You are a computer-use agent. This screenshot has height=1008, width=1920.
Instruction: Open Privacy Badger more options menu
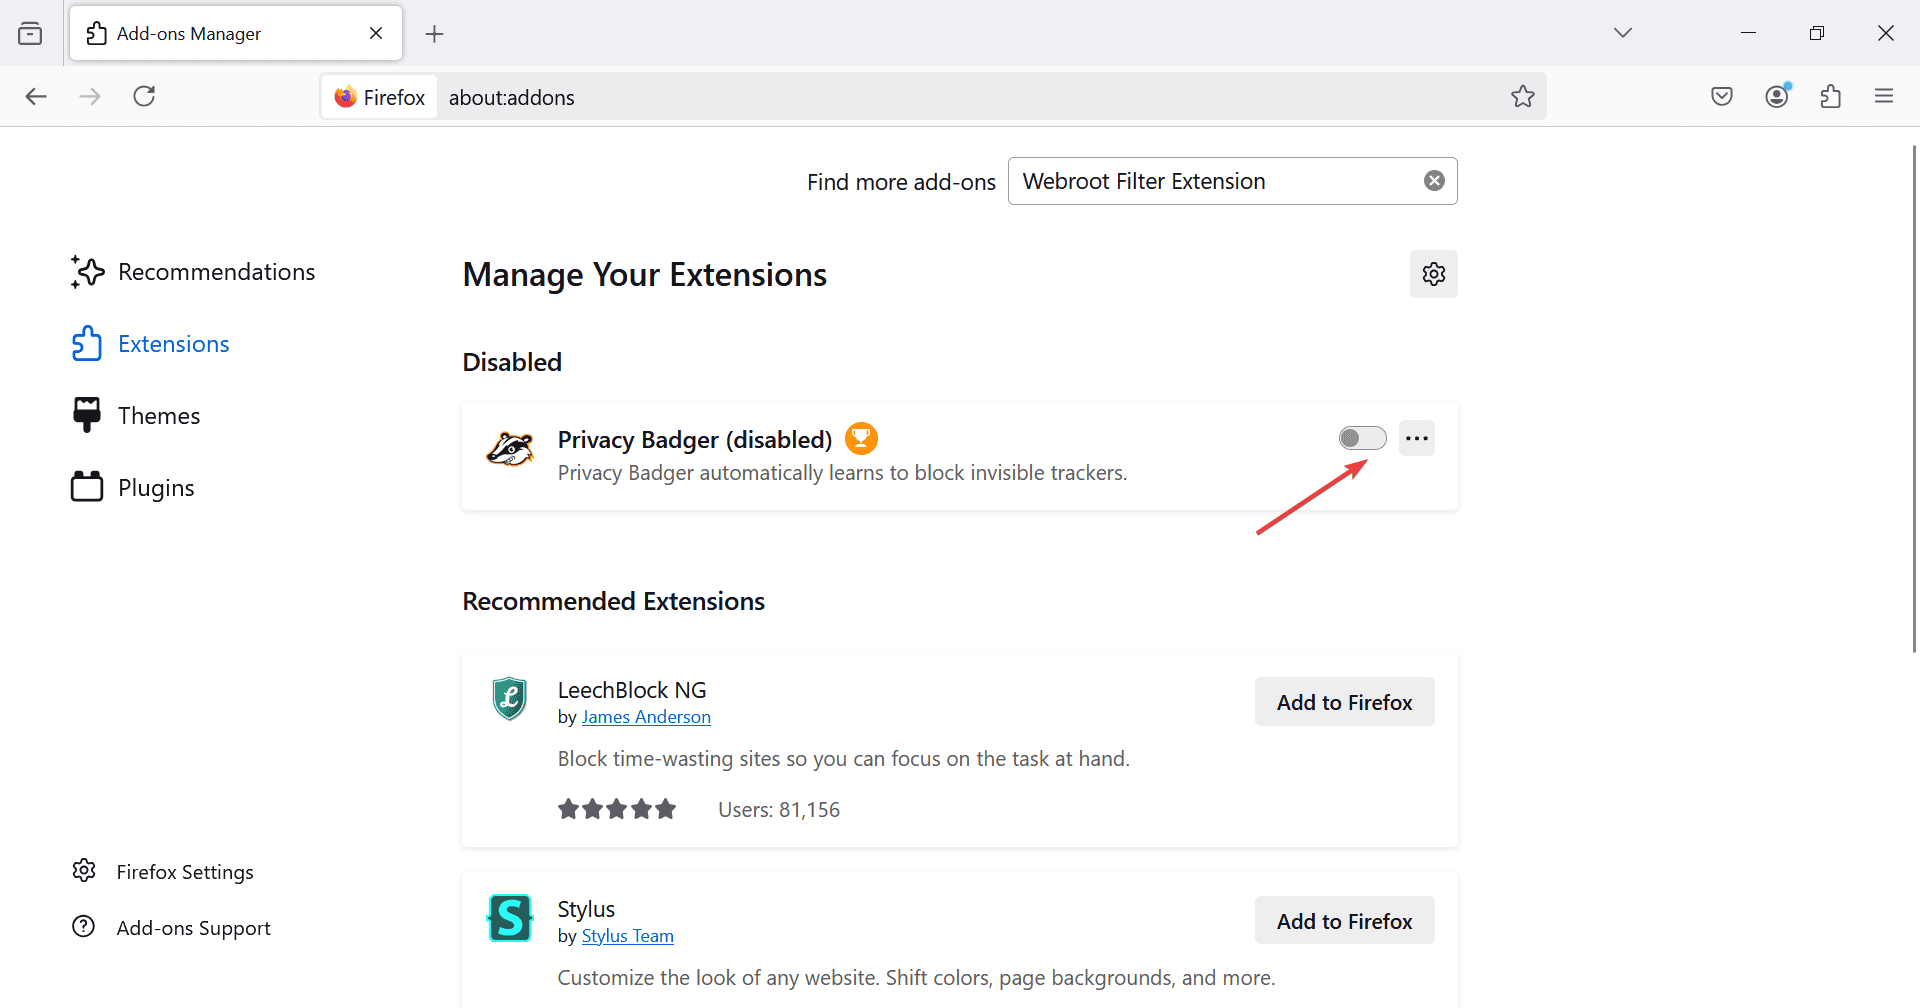point(1417,438)
